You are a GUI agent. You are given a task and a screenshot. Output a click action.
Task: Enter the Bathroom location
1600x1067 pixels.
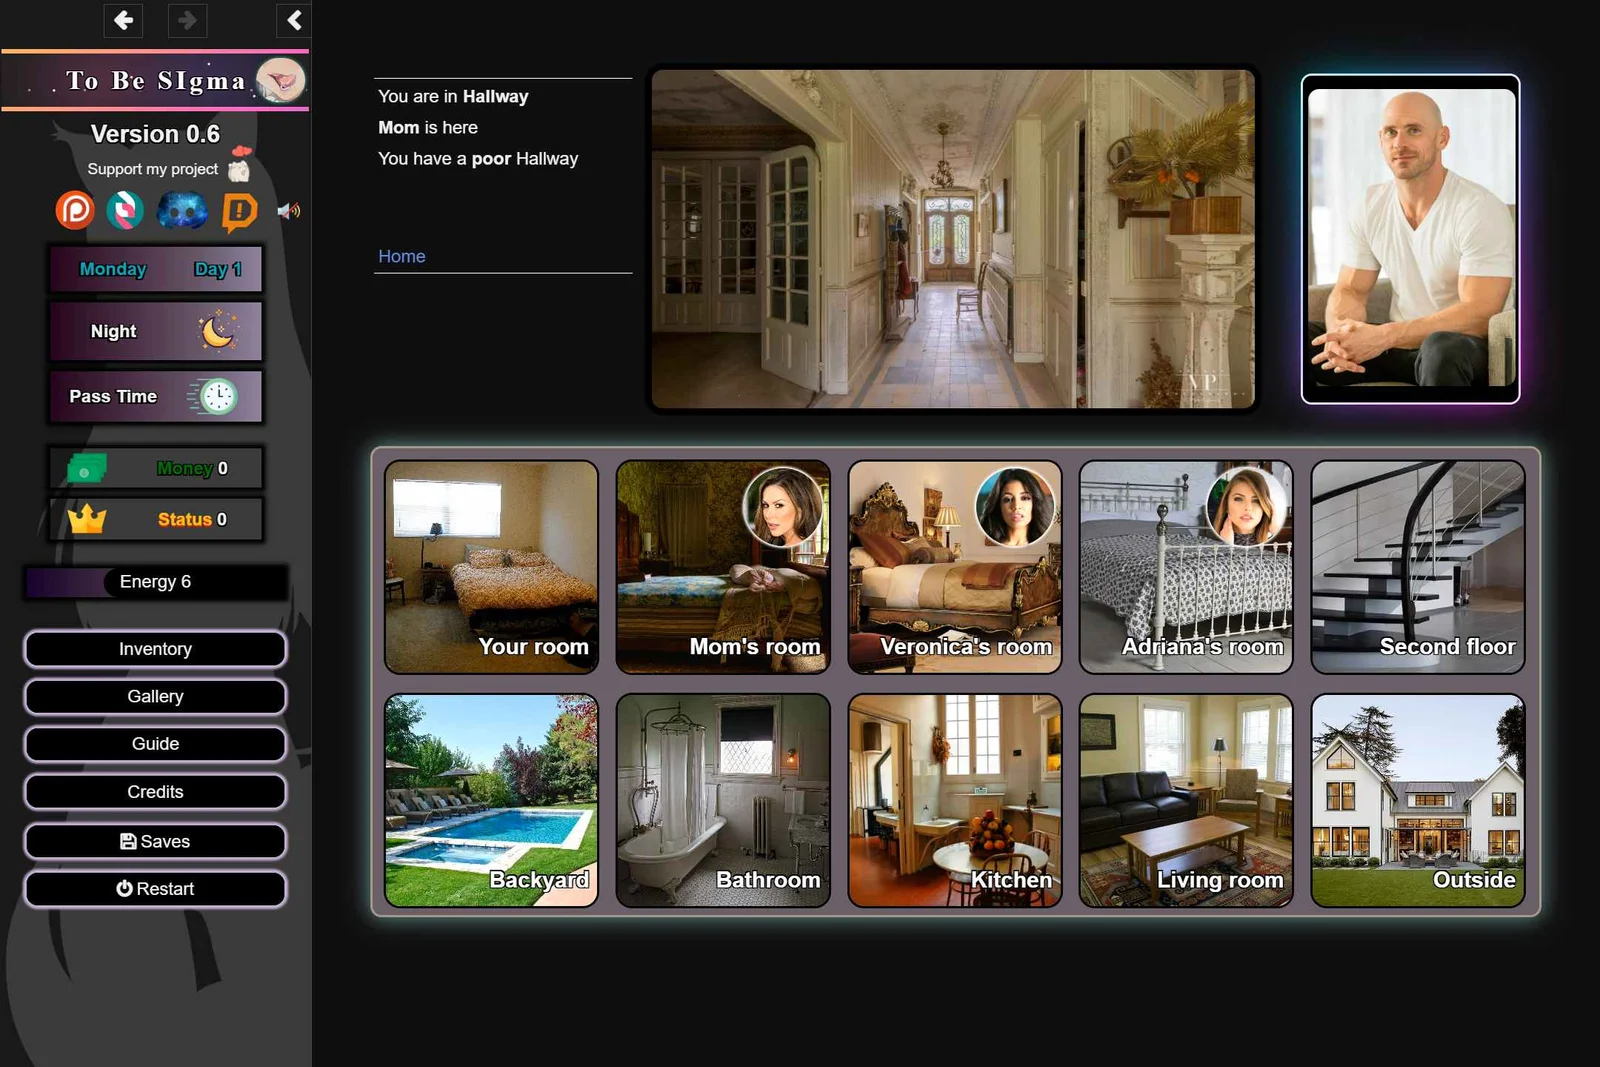tap(723, 800)
